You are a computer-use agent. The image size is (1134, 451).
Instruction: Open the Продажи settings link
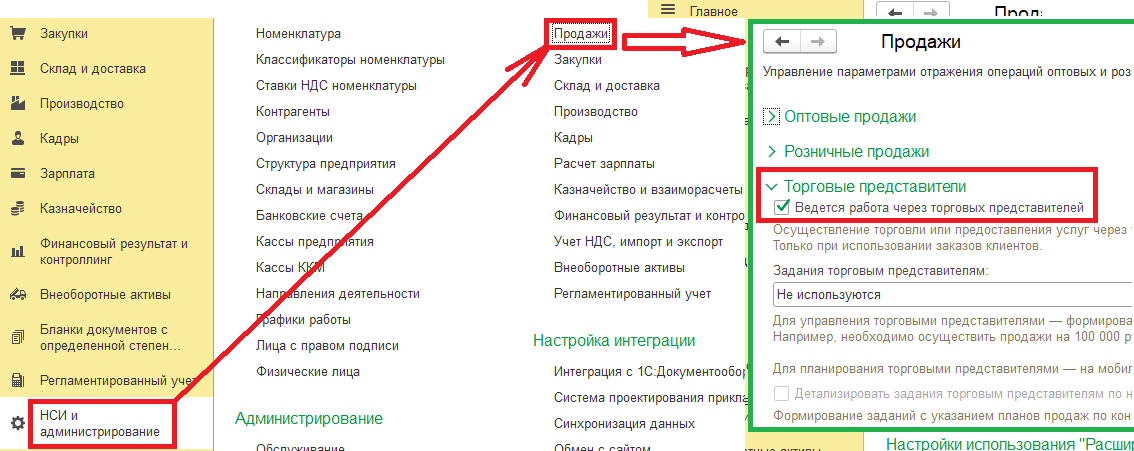[581, 34]
